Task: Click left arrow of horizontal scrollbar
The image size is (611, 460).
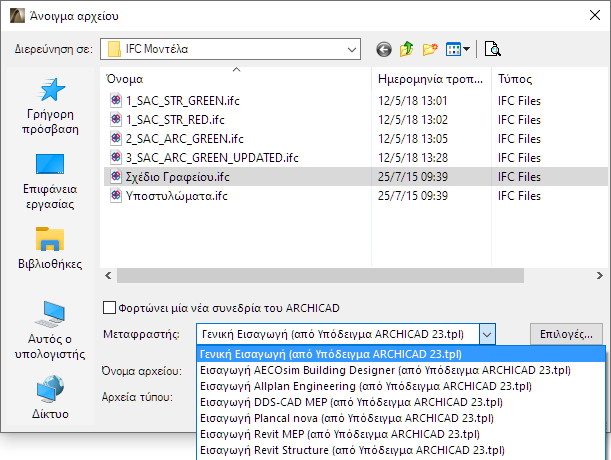Action: click(x=108, y=276)
